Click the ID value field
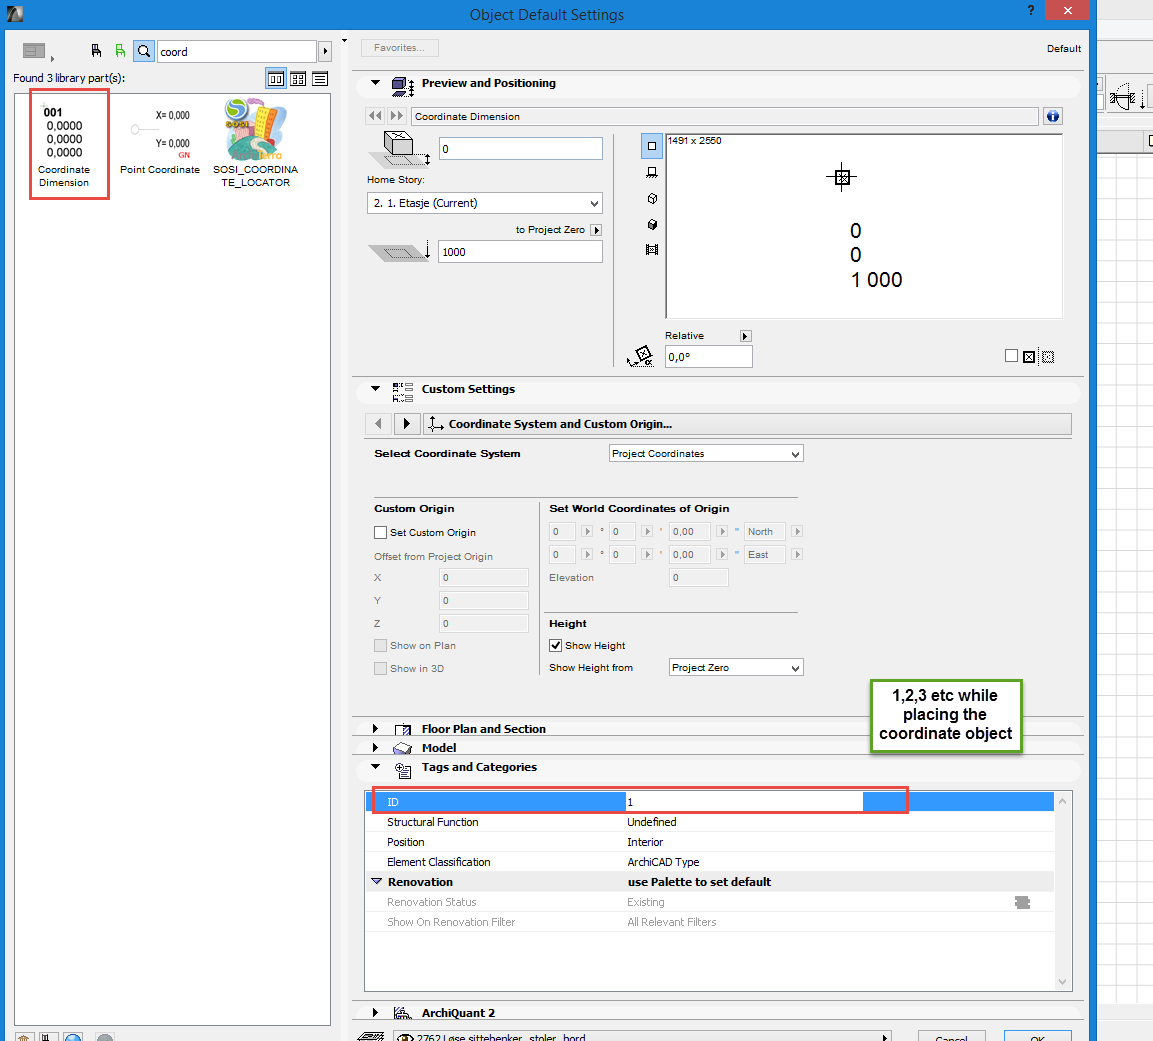Screen dimensions: 1153x1041 pyautogui.click(x=744, y=802)
